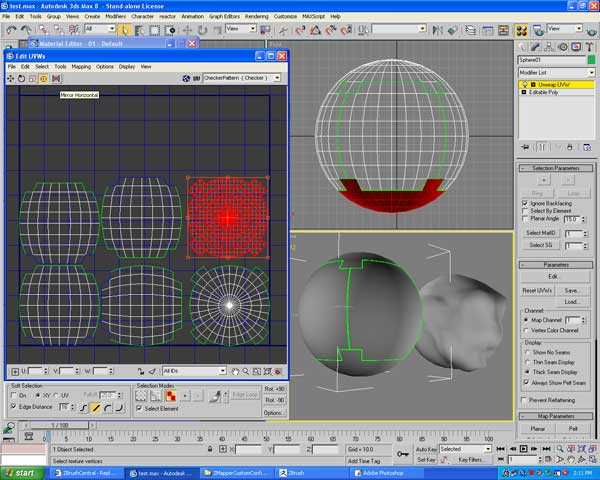Viewport: 600px width, 480px height.
Task: Open the Modifier List dropdown
Action: [x=556, y=72]
